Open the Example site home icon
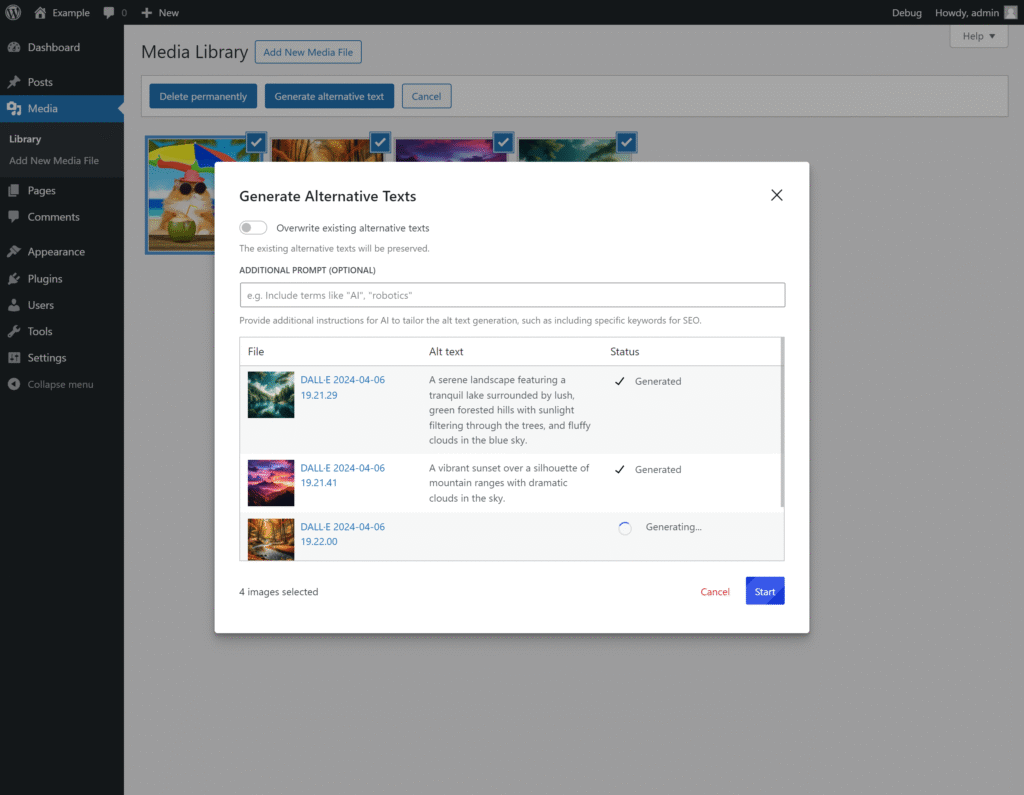Viewport: 1024px width, 795px height. tap(40, 12)
